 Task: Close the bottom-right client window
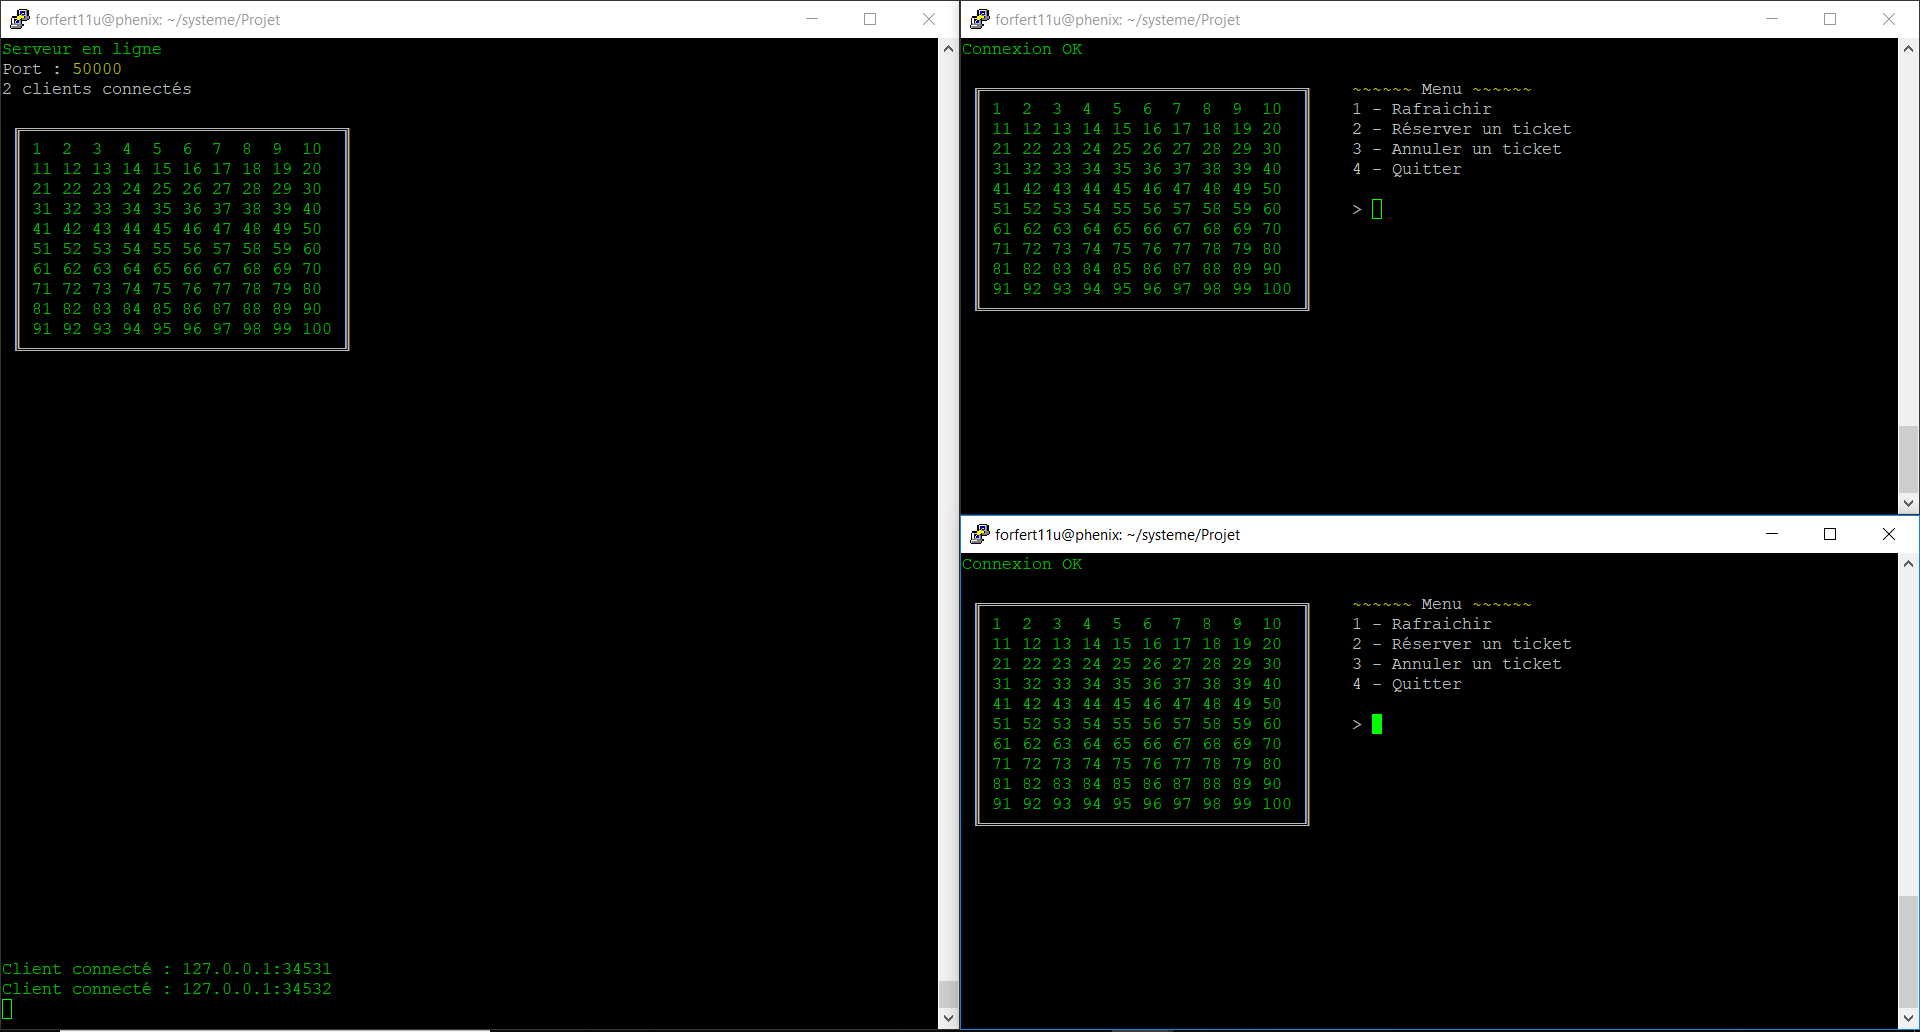click(1889, 534)
